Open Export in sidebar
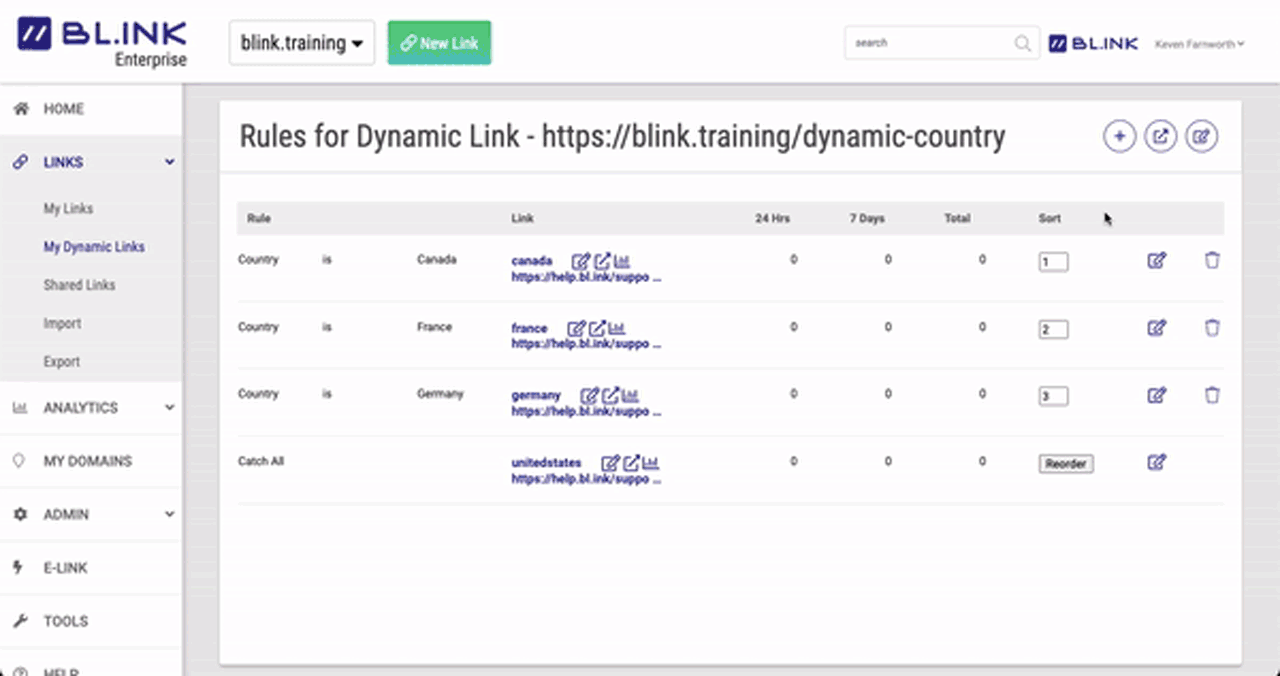The image size is (1280, 676). (x=62, y=362)
